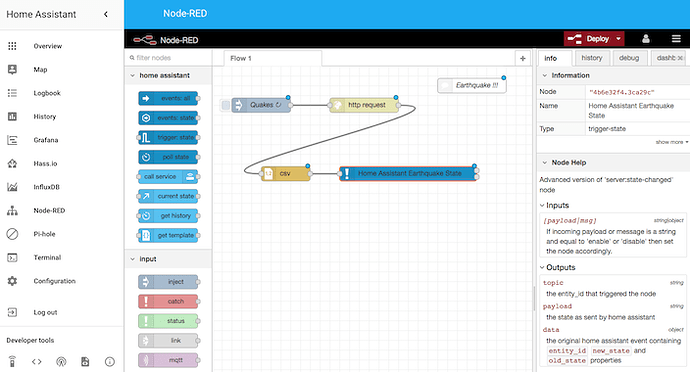This screenshot has width=690, height=372.
Task: Select the Hass.io sidebar icon
Action: pyautogui.click(x=12, y=163)
